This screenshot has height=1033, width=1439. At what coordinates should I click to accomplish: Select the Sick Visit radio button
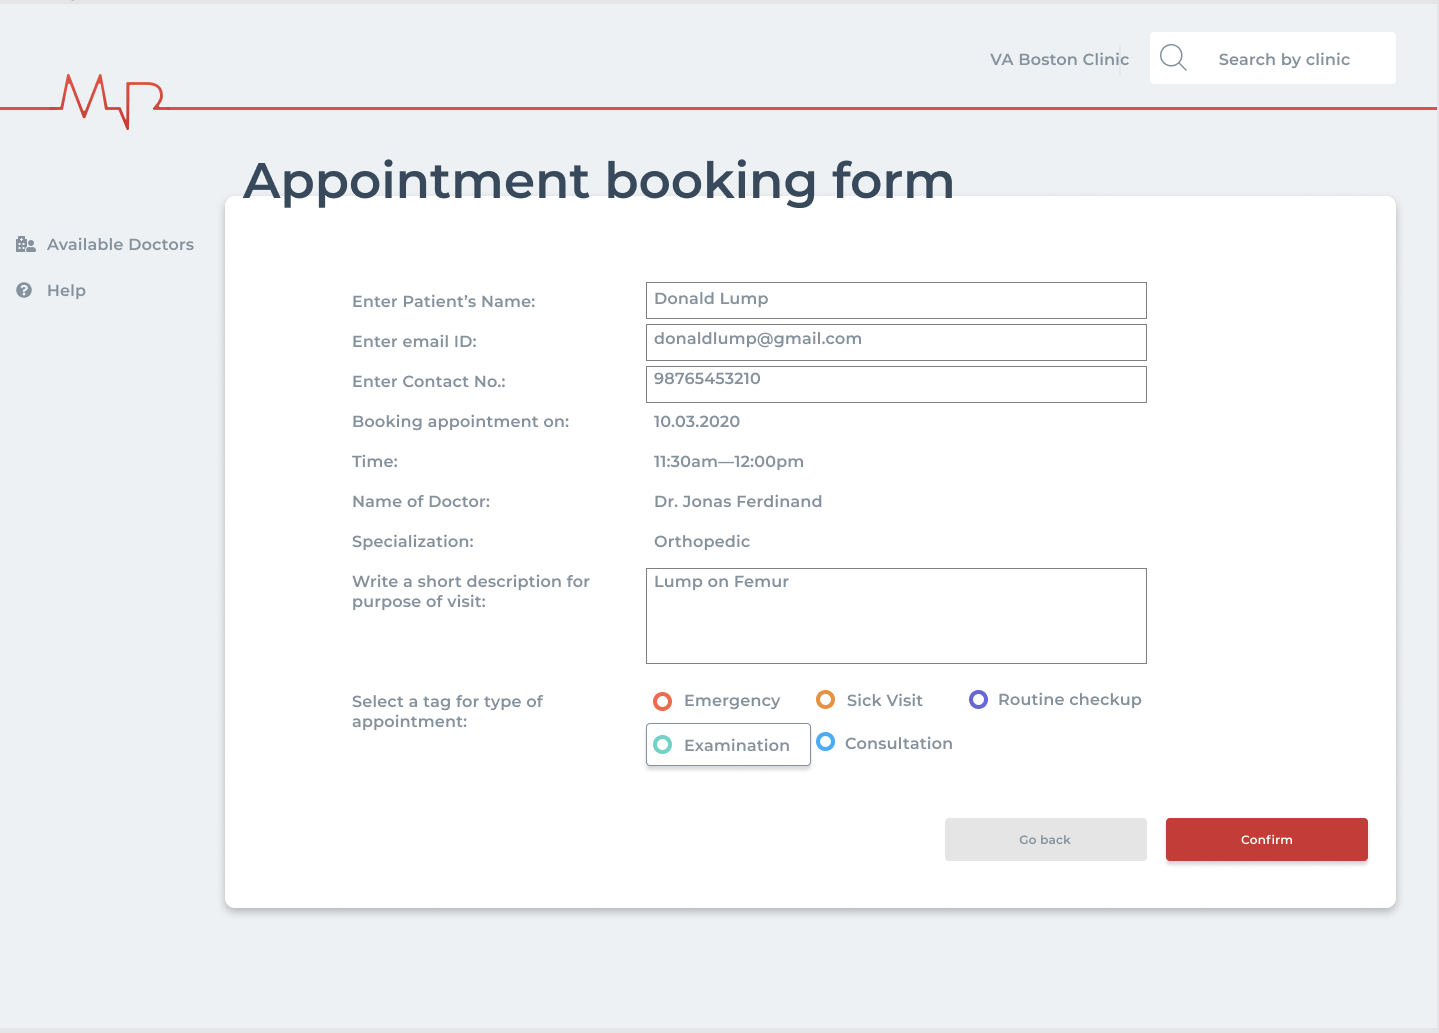[825, 700]
